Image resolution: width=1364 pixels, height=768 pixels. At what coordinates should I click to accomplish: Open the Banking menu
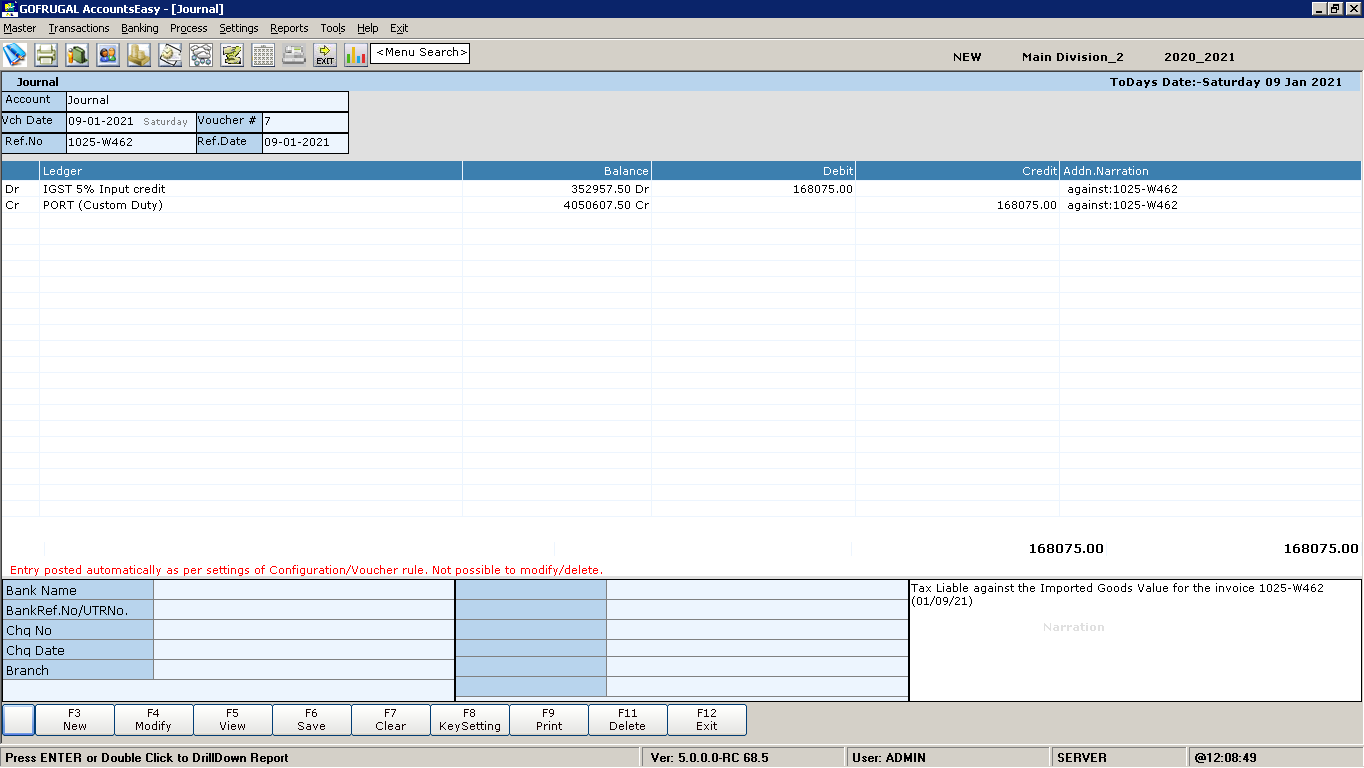coord(140,28)
